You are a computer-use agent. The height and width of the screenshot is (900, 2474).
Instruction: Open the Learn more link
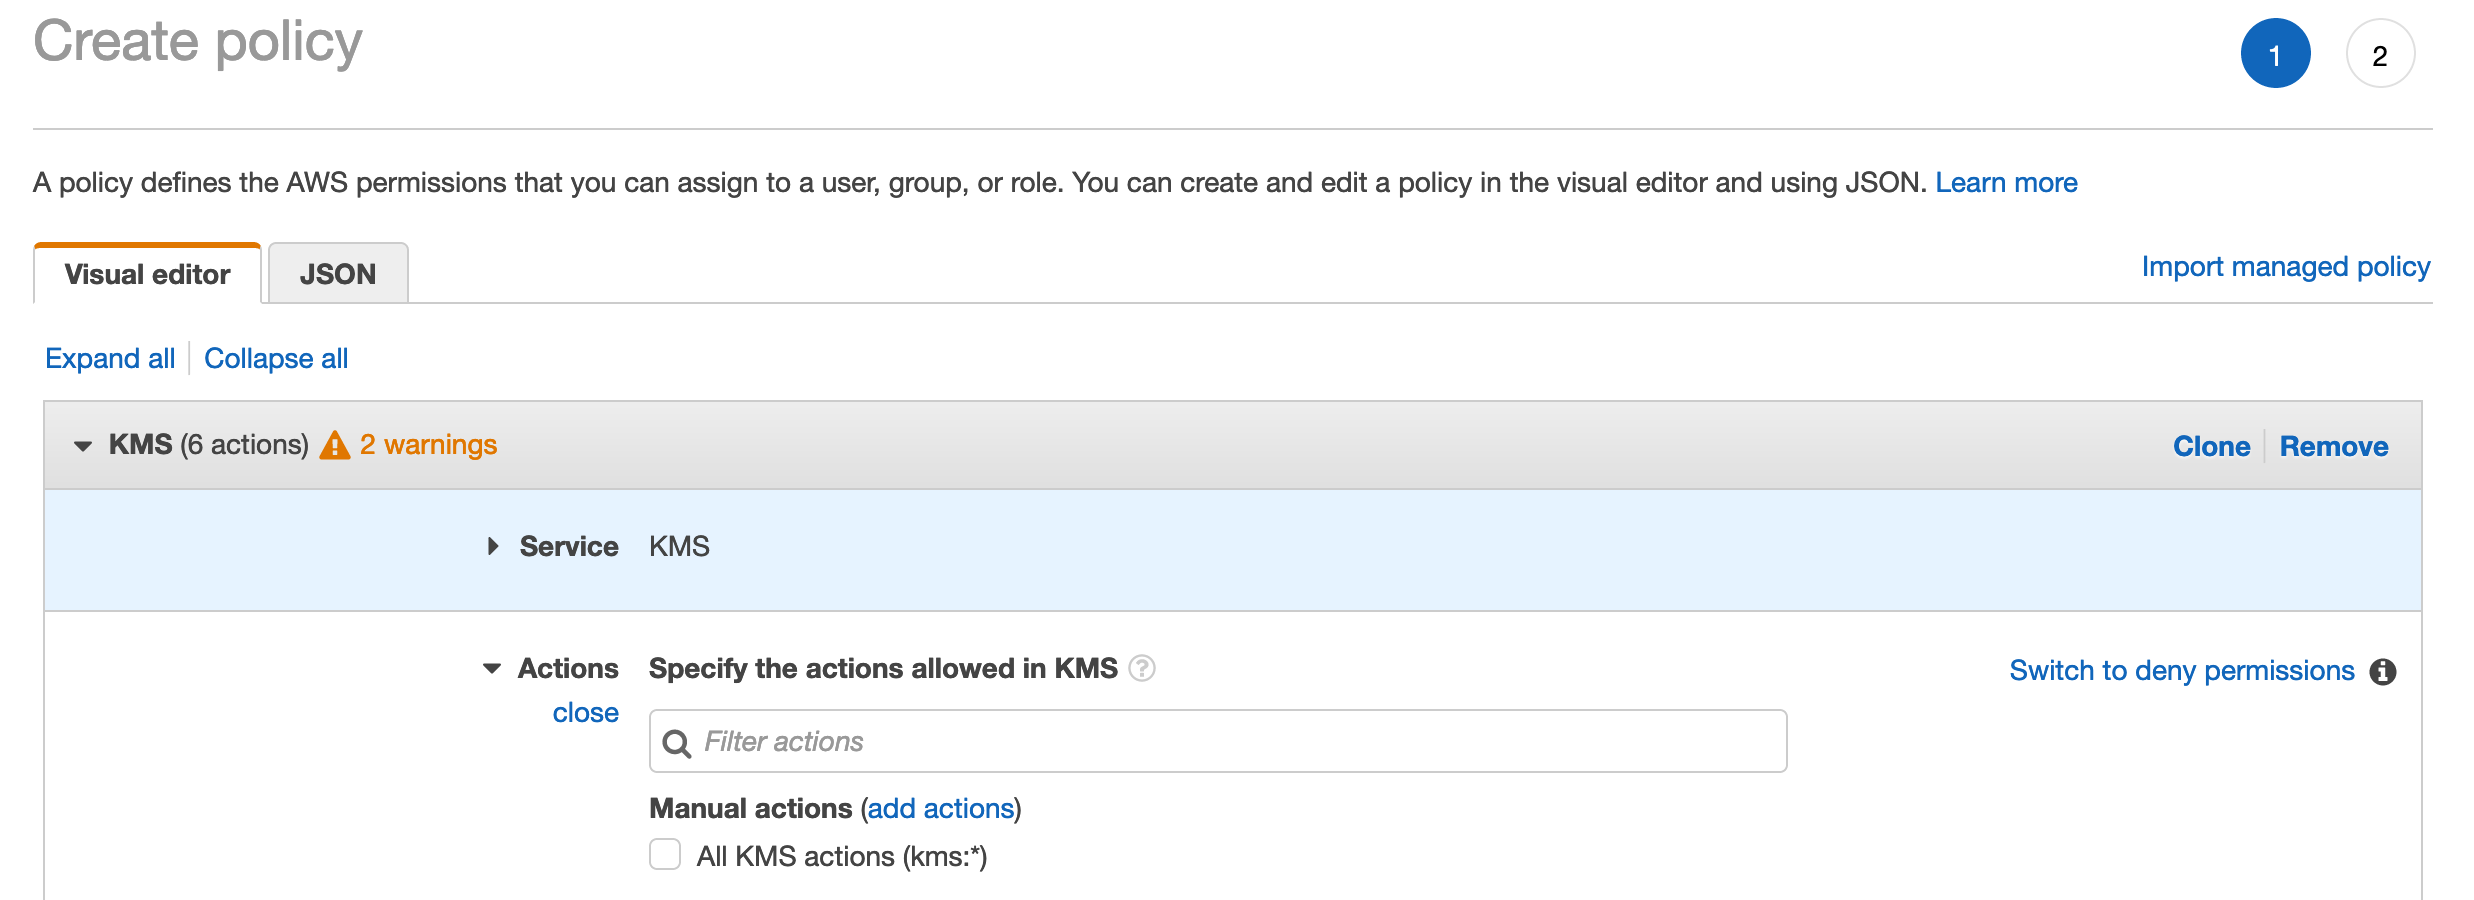click(2006, 183)
